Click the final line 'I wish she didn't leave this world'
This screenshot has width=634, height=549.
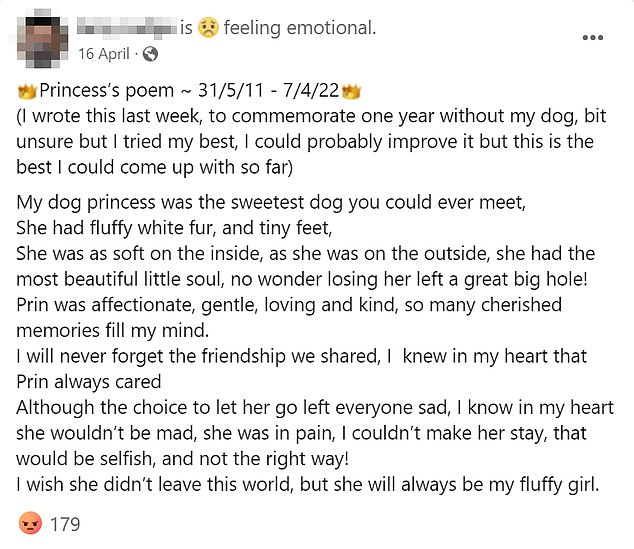300,485
